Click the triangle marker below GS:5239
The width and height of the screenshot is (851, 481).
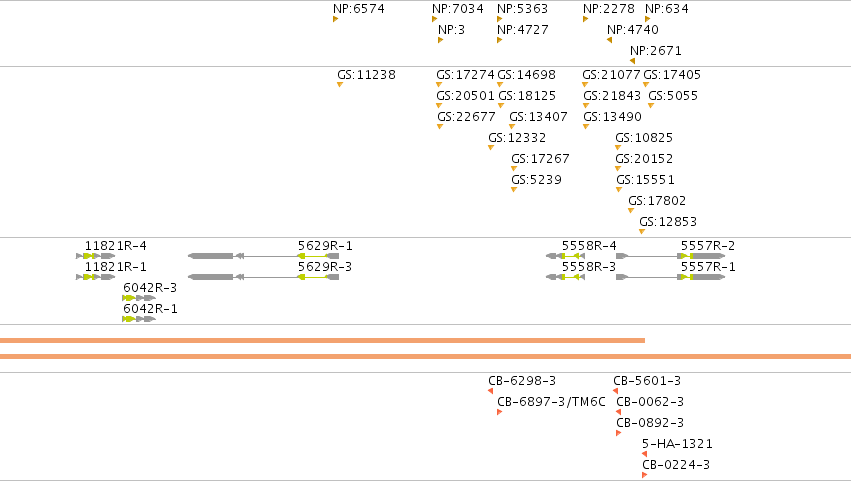point(513,190)
